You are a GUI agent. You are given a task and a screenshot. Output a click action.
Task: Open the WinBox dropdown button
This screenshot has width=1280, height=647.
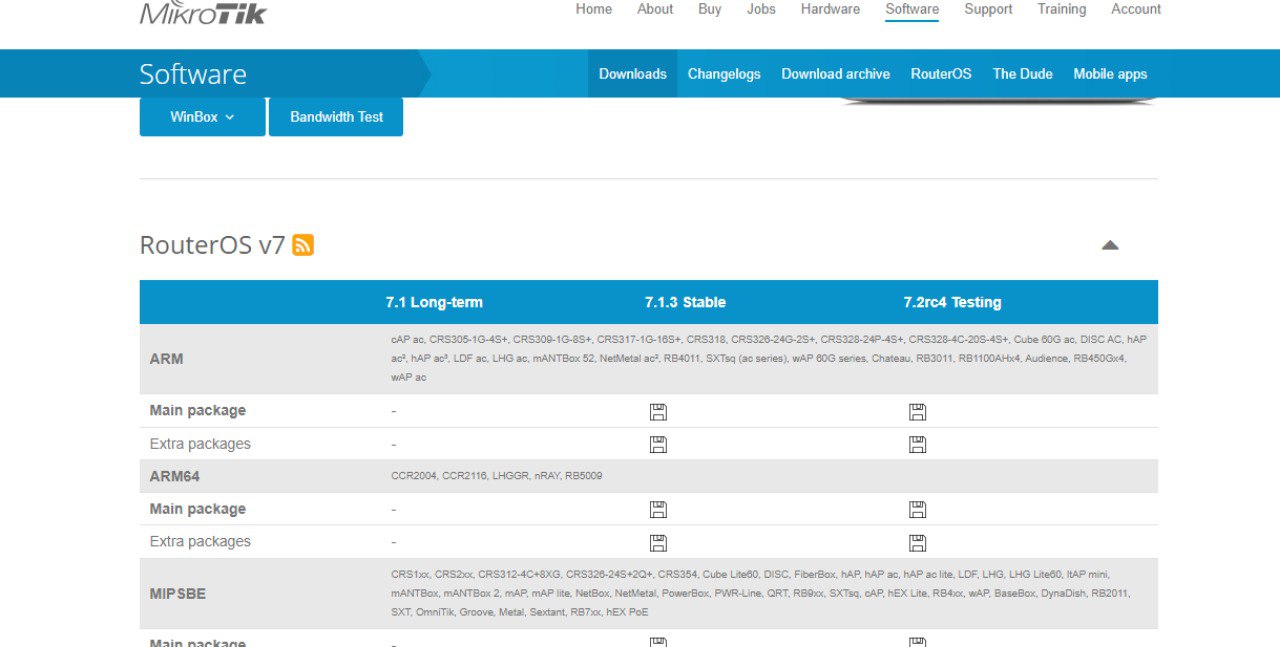(x=202, y=117)
